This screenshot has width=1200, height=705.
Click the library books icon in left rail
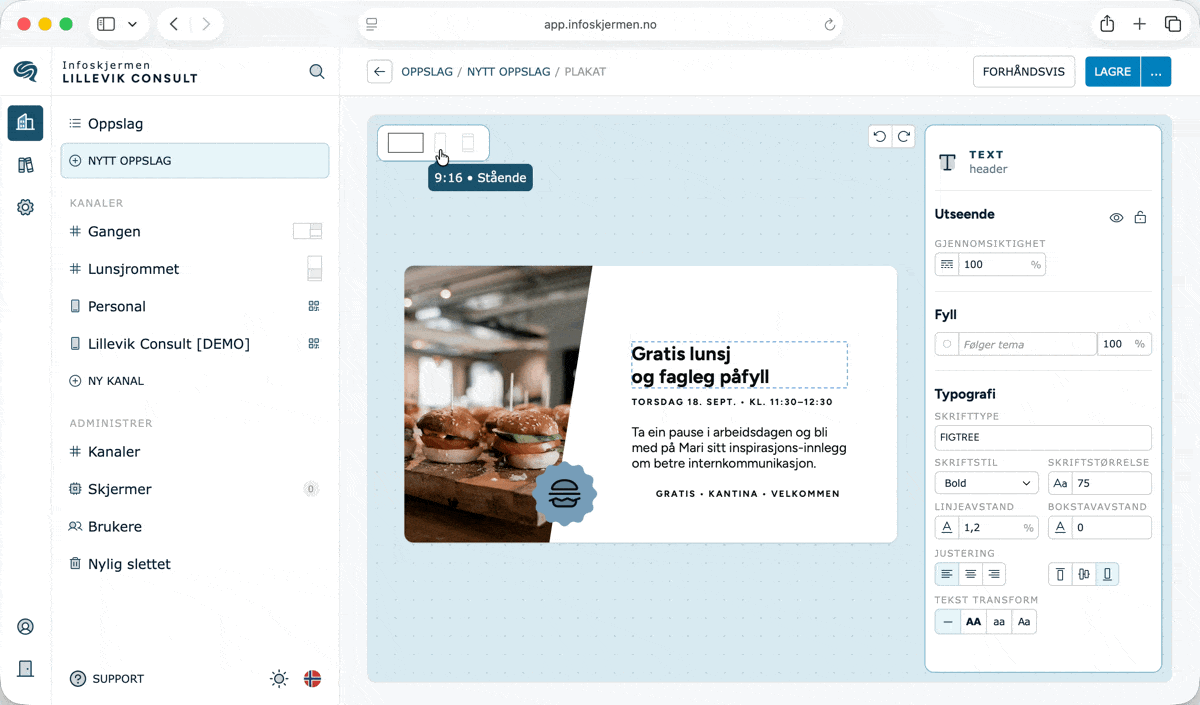point(26,165)
